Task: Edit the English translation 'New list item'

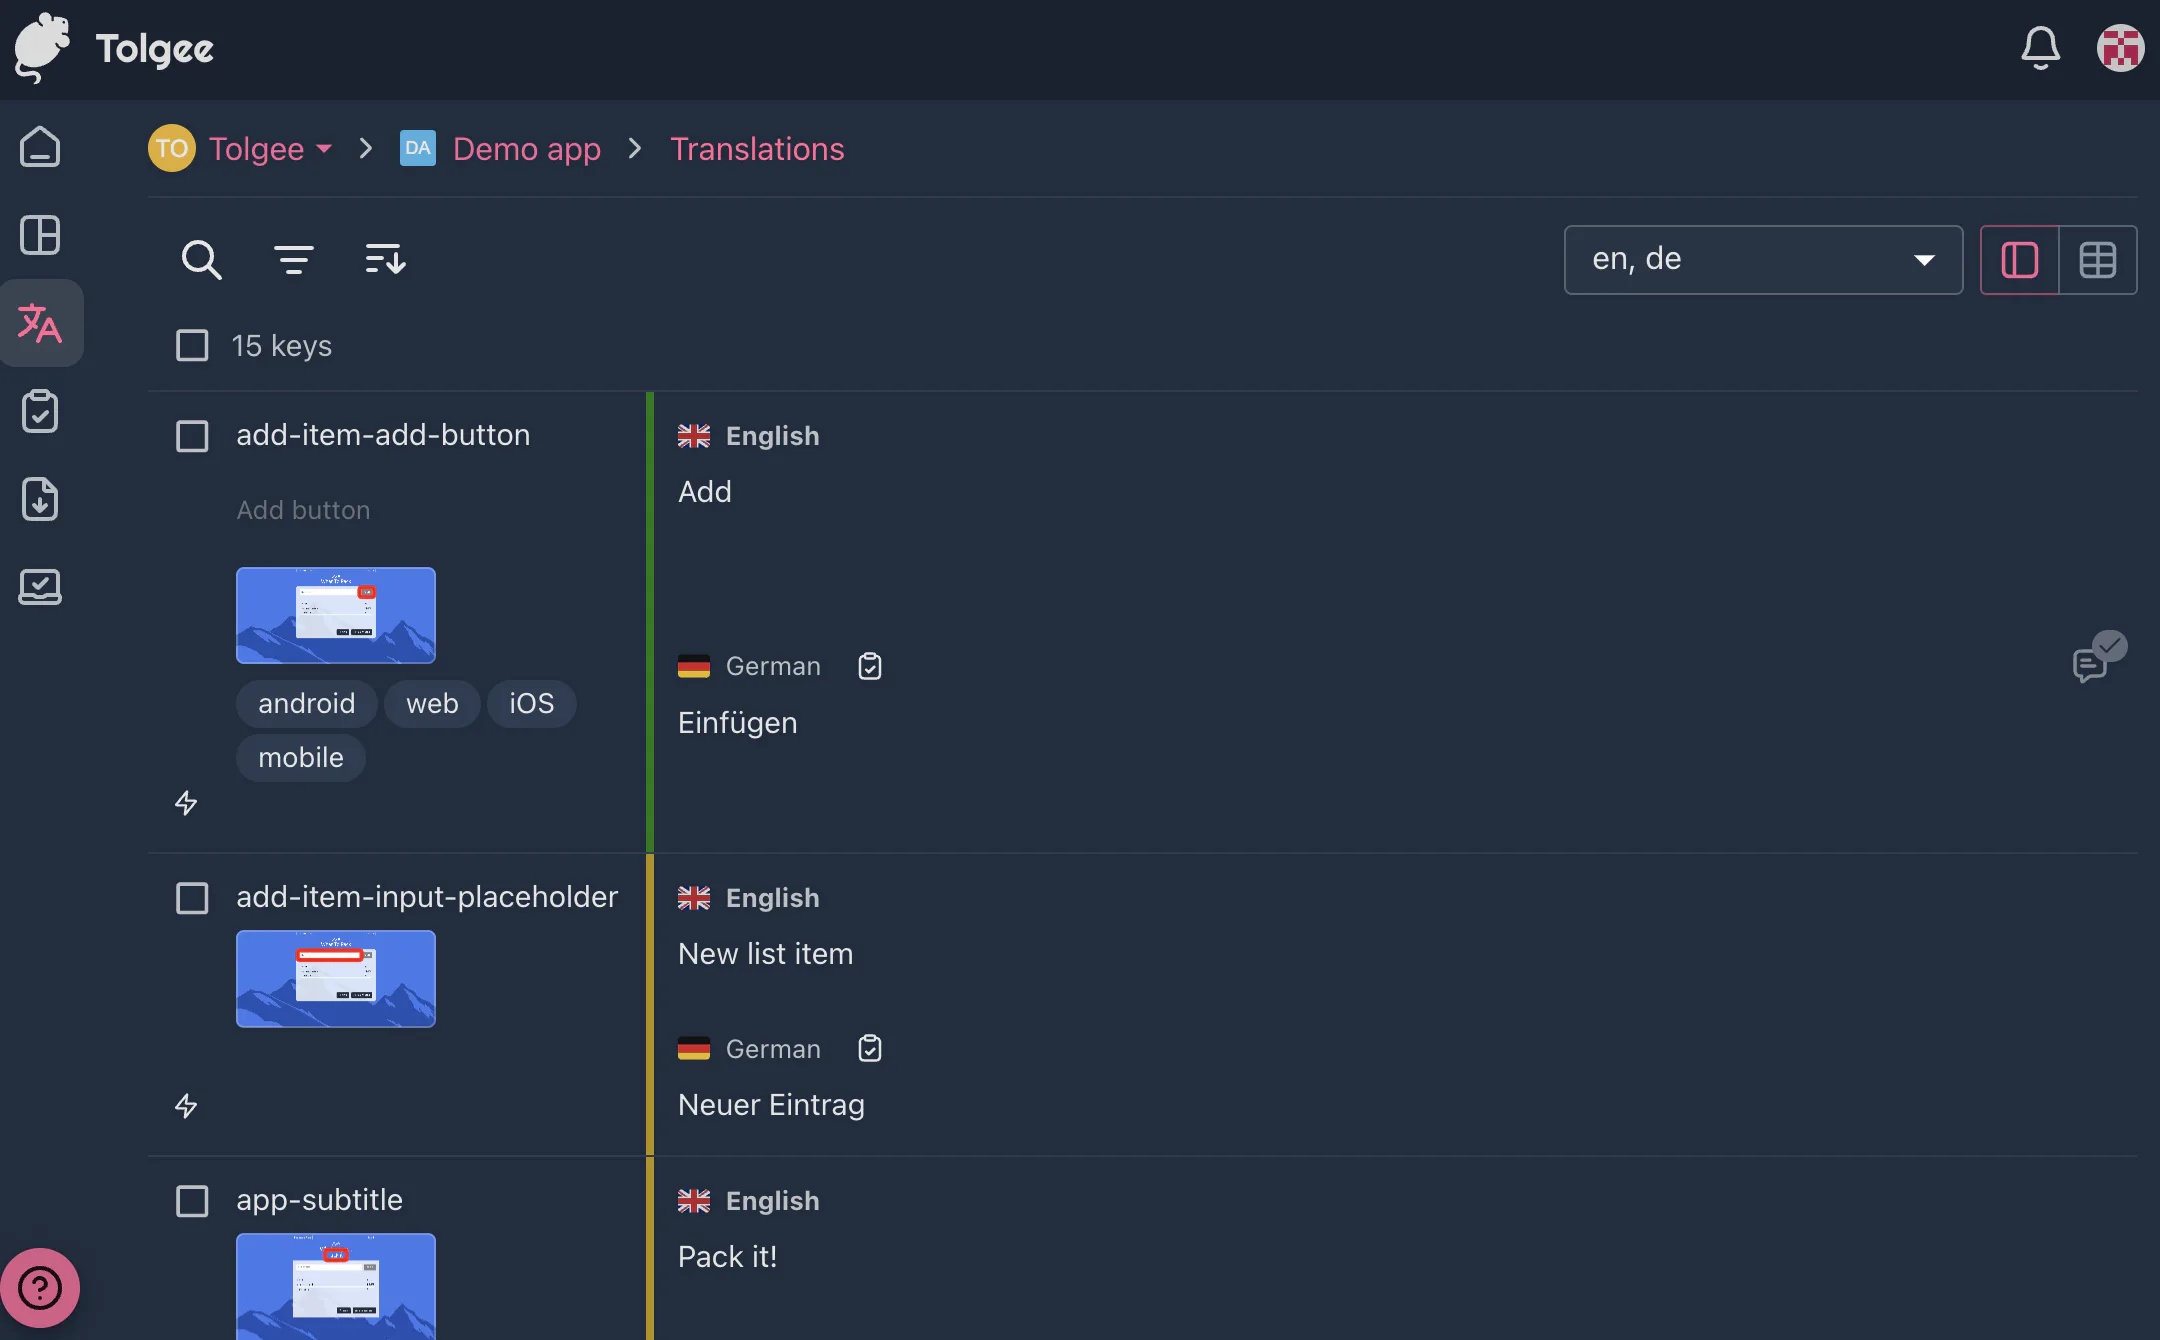Action: click(x=766, y=954)
